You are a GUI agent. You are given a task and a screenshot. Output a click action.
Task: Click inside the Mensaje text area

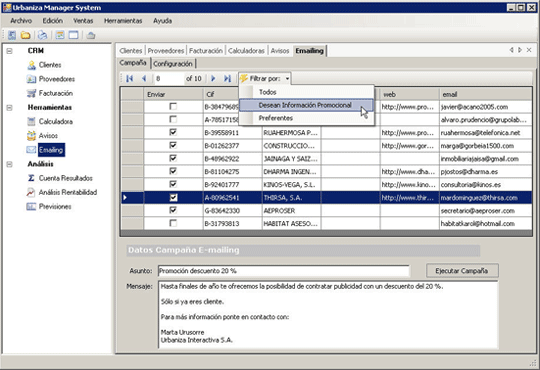(328, 315)
